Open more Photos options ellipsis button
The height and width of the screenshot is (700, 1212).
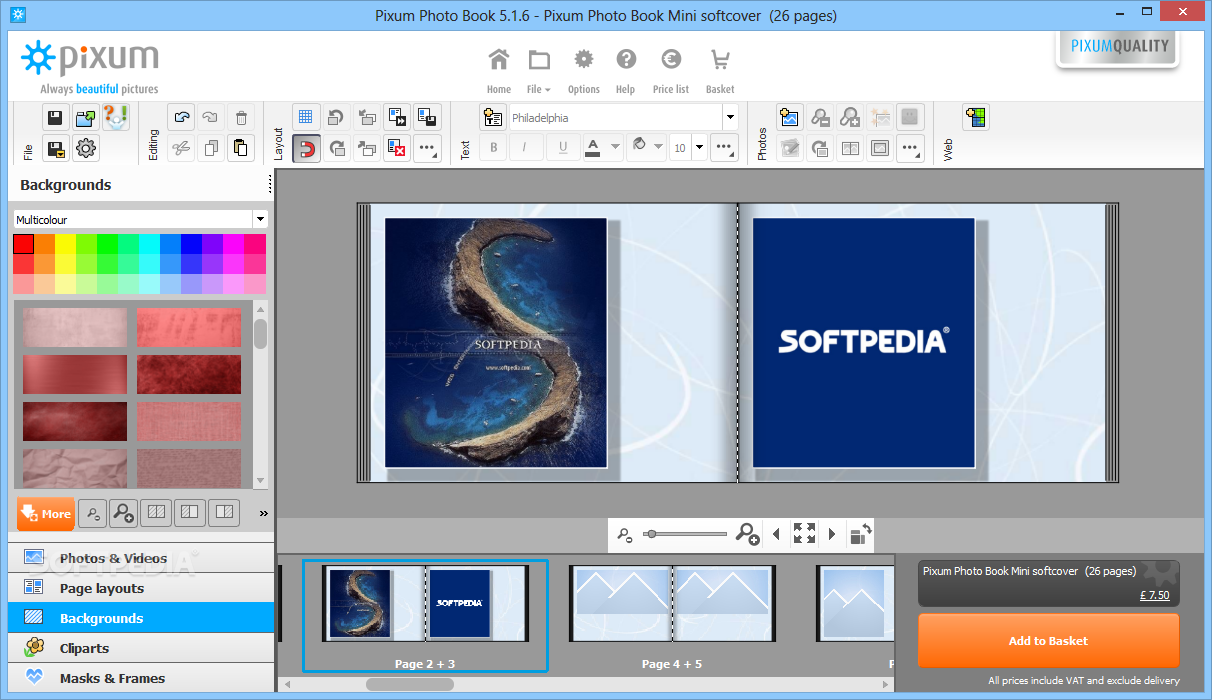(910, 148)
